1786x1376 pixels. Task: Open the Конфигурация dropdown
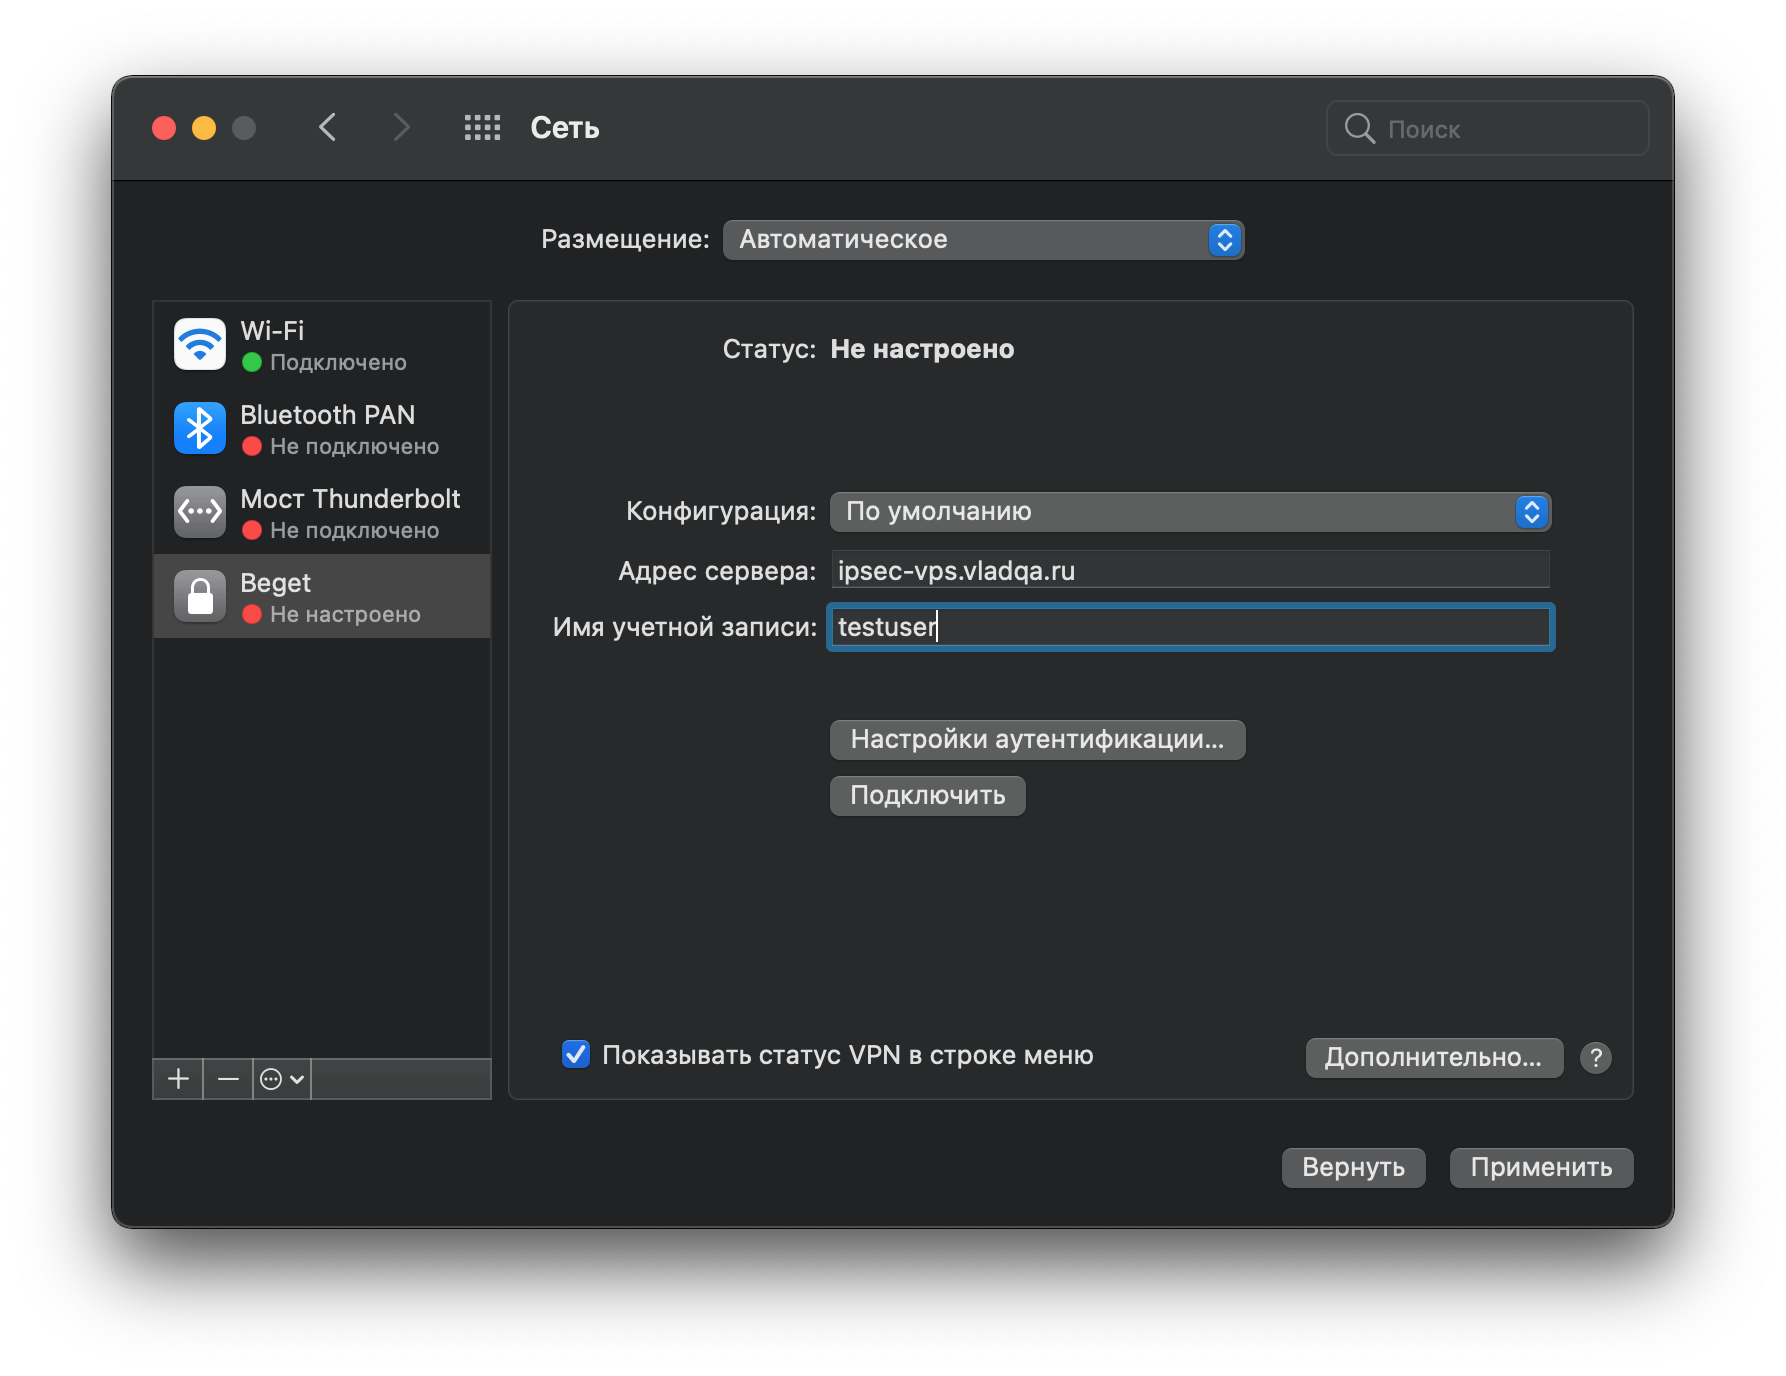click(1190, 512)
